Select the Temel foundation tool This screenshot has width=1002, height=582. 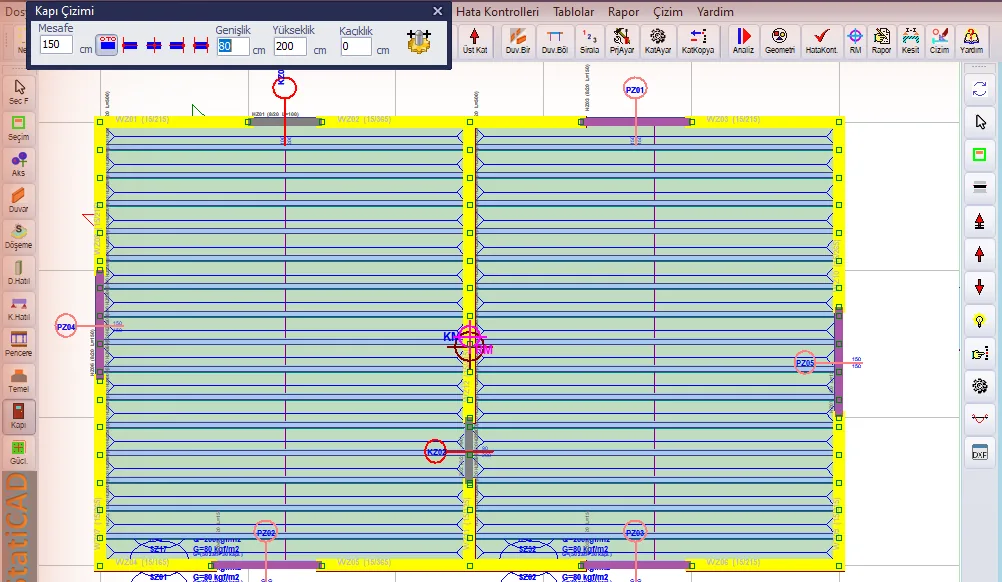point(19,380)
